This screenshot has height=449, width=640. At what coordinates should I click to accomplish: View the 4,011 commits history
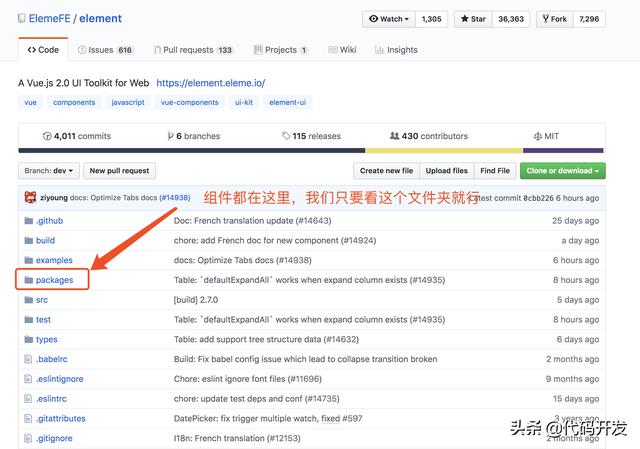[77, 136]
